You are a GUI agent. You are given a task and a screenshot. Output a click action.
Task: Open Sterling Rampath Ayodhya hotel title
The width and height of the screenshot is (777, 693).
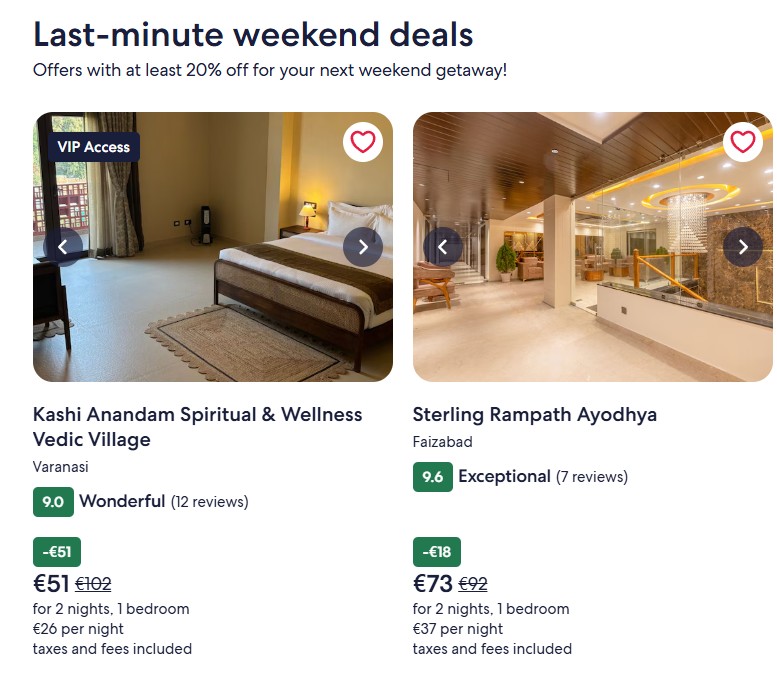535,415
